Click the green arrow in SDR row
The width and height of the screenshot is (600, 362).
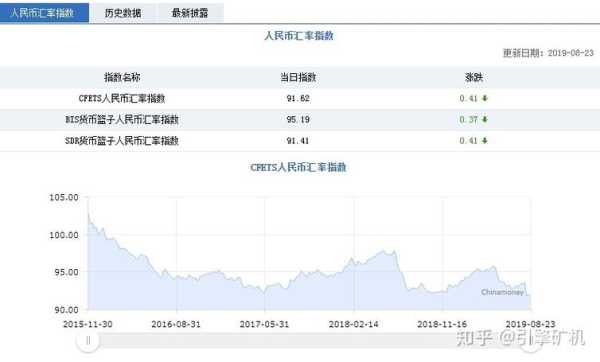click(484, 140)
